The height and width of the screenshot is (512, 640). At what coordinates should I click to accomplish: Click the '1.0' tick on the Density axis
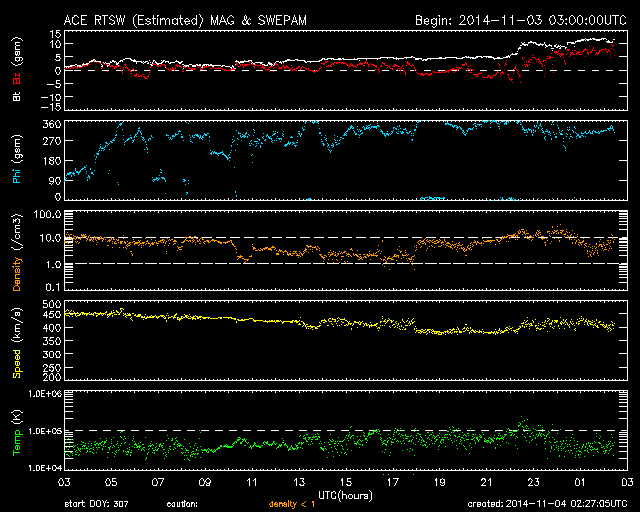click(x=53, y=265)
